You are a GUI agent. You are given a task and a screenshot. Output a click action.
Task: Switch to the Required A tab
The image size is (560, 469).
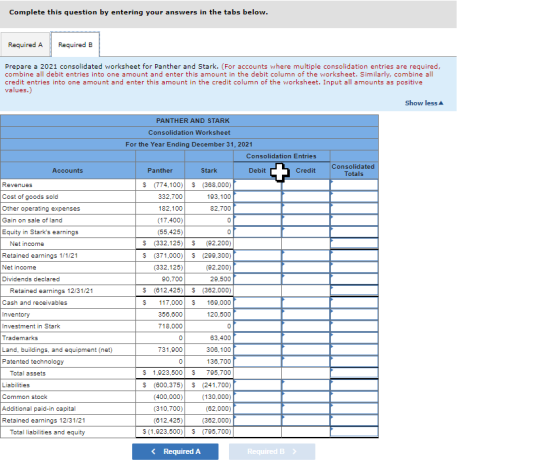point(25,44)
